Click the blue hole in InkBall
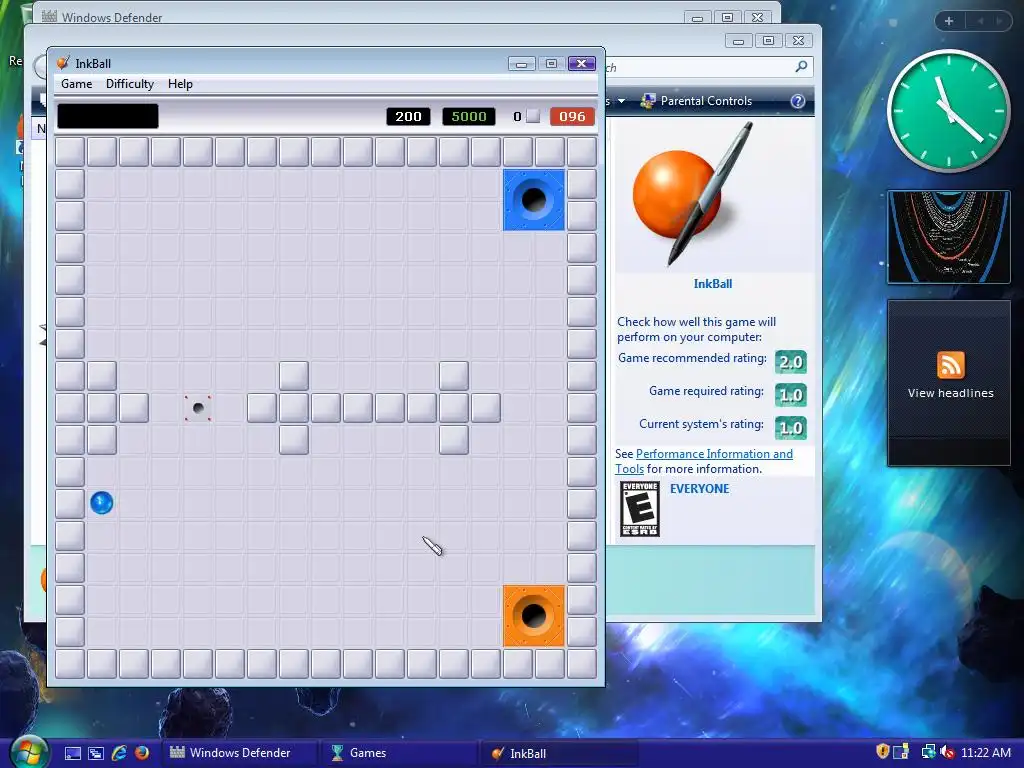This screenshot has height=768, width=1024. 534,200
